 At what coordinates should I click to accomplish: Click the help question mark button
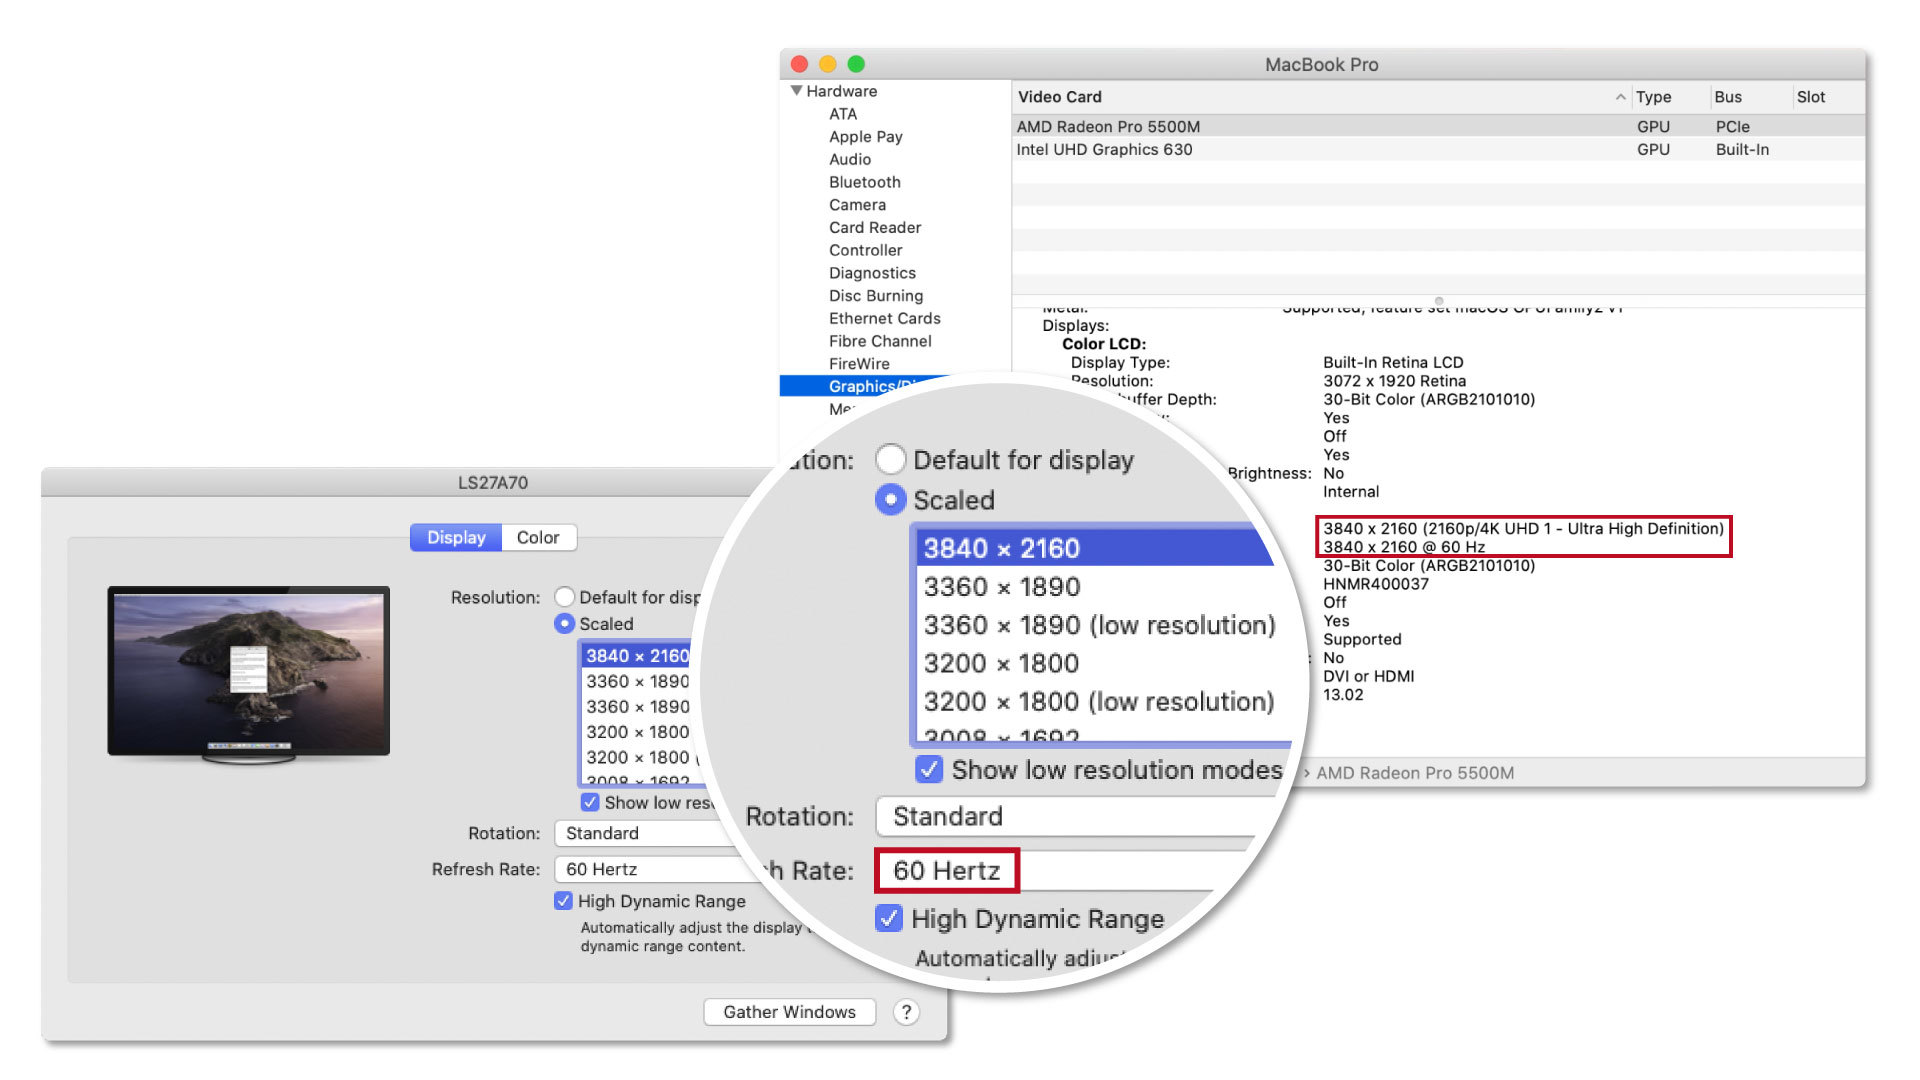pos(906,1012)
